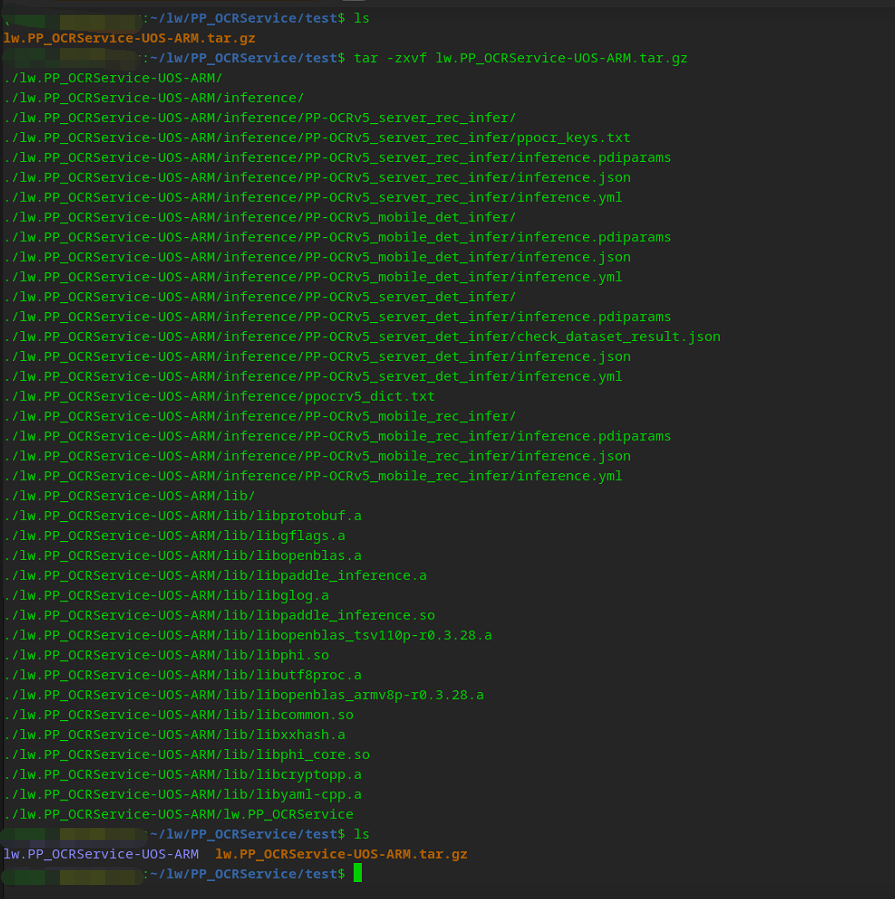Click the blue lw.PP_OCRService-UOS-ARM directory in final ls

click(101, 854)
